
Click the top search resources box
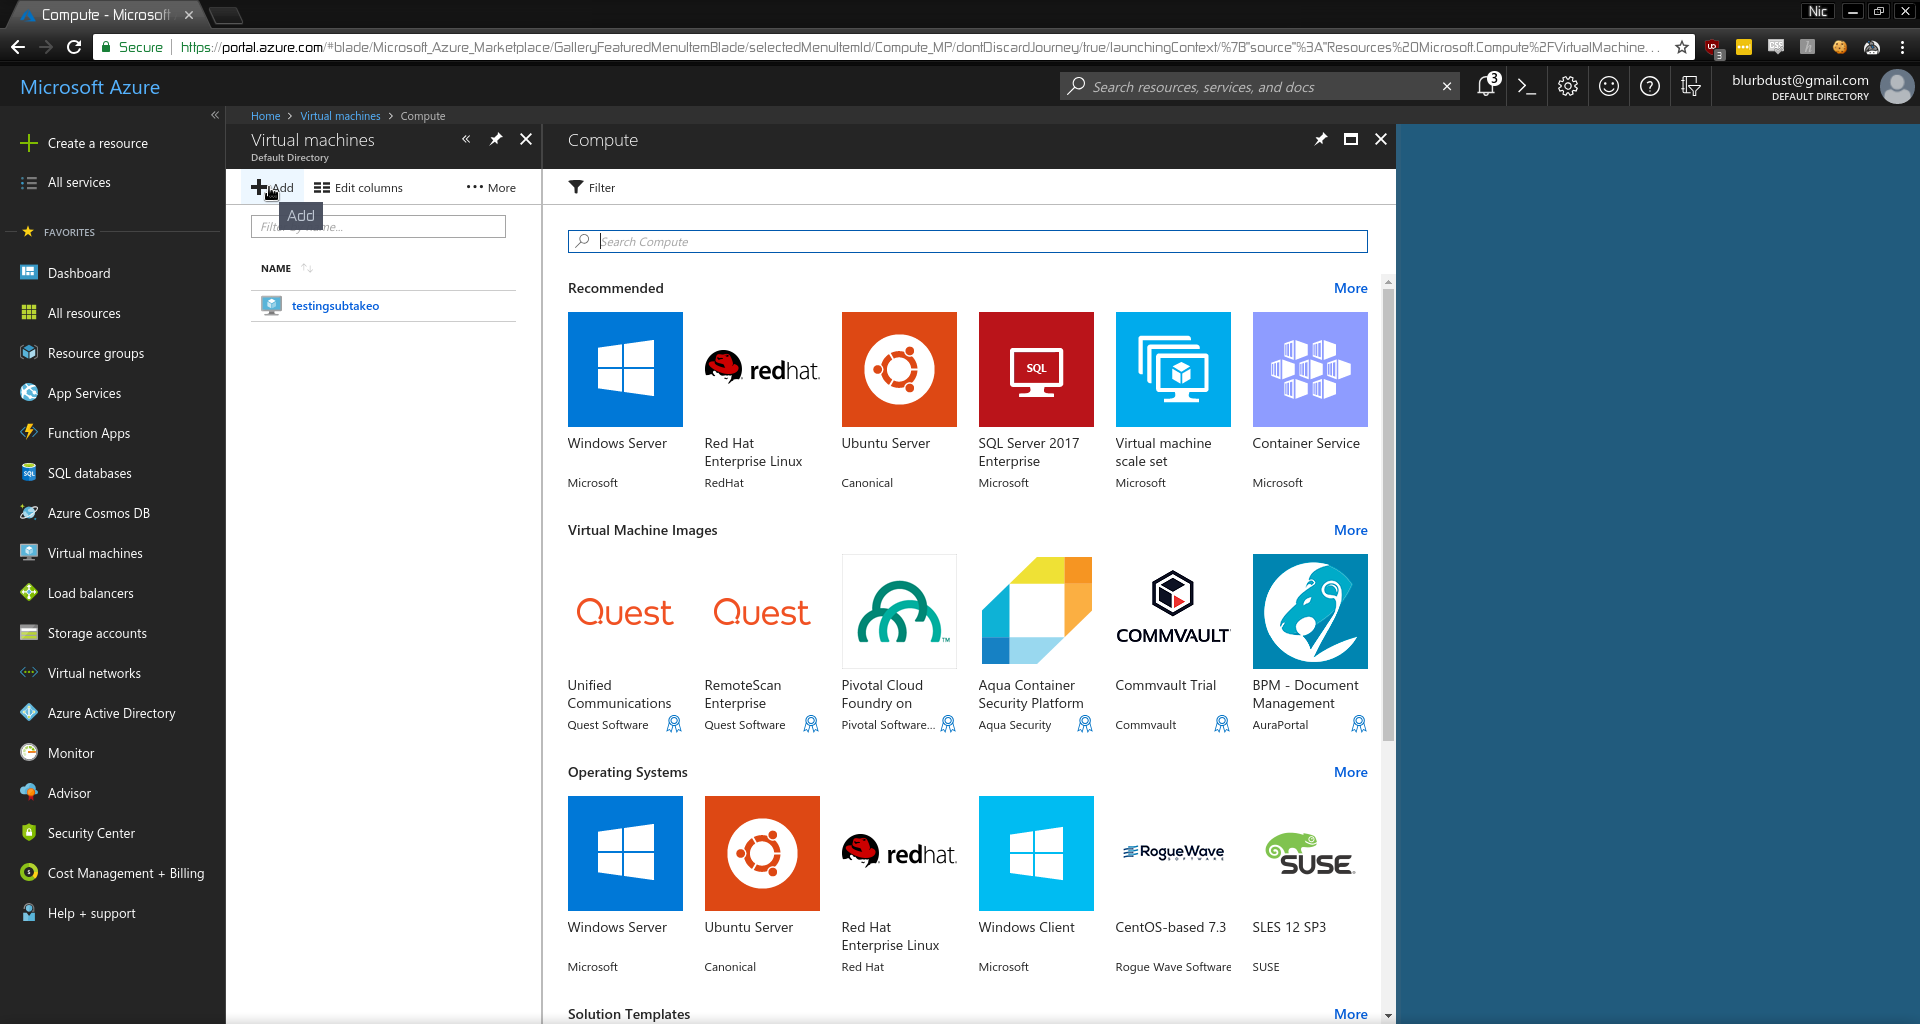(x=1258, y=87)
